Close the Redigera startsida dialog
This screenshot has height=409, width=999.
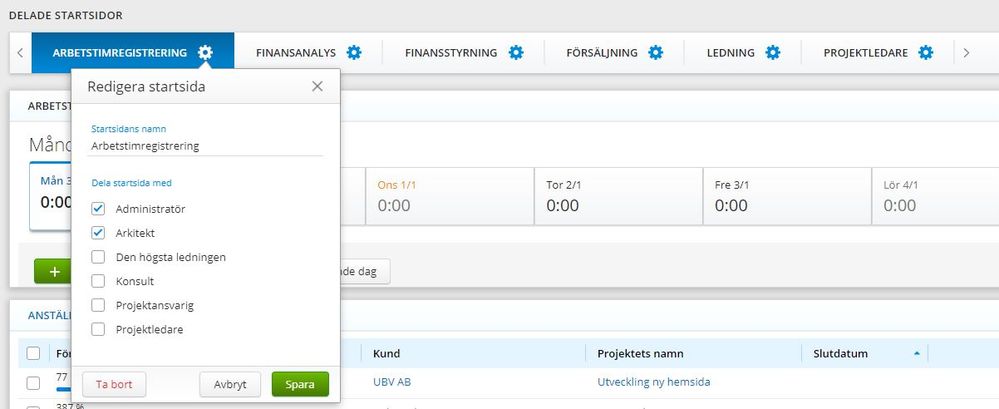[x=317, y=87]
